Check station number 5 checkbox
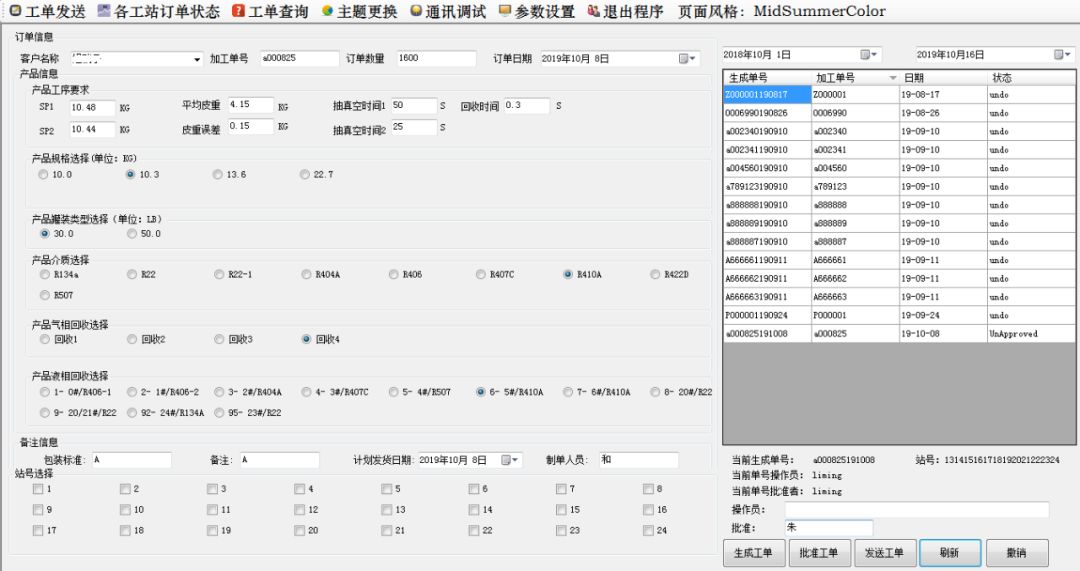 (x=387, y=489)
